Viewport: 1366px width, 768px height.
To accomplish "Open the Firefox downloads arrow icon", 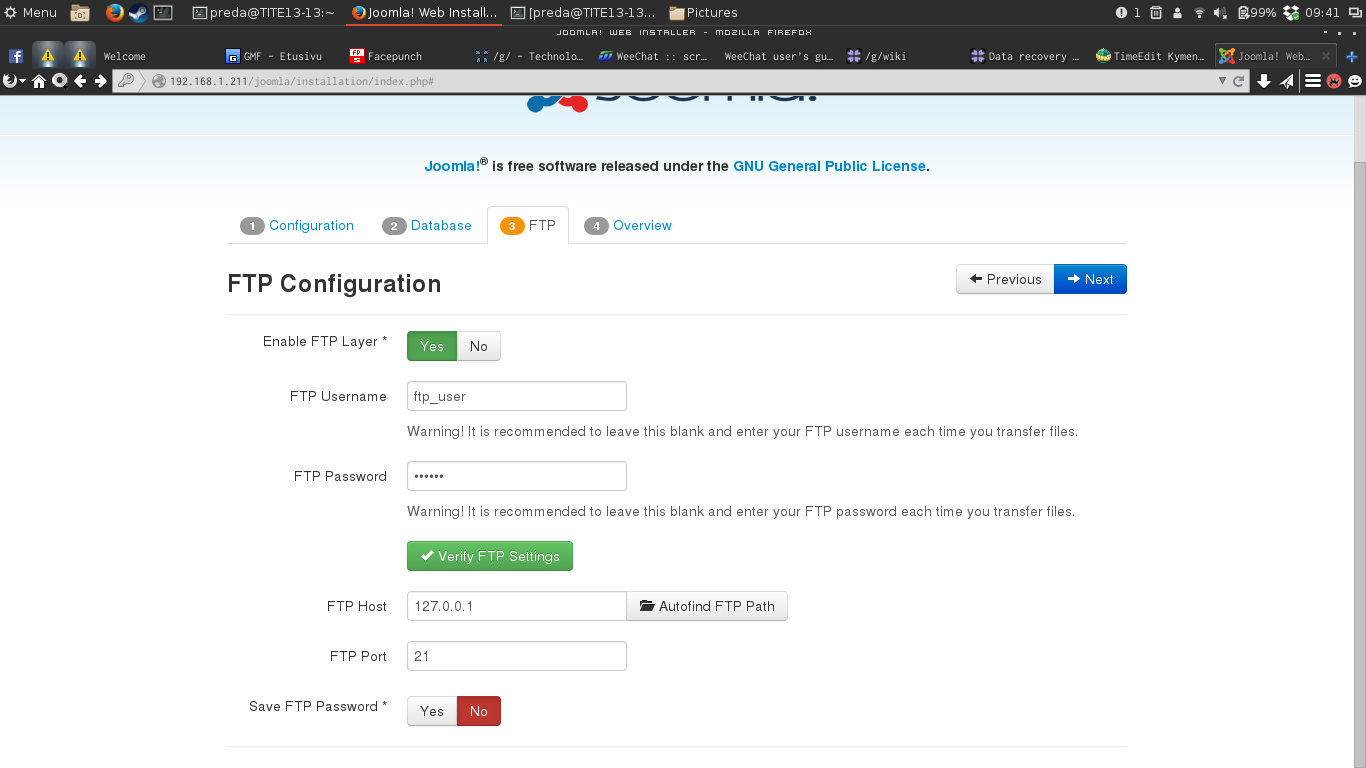I will tap(1264, 81).
